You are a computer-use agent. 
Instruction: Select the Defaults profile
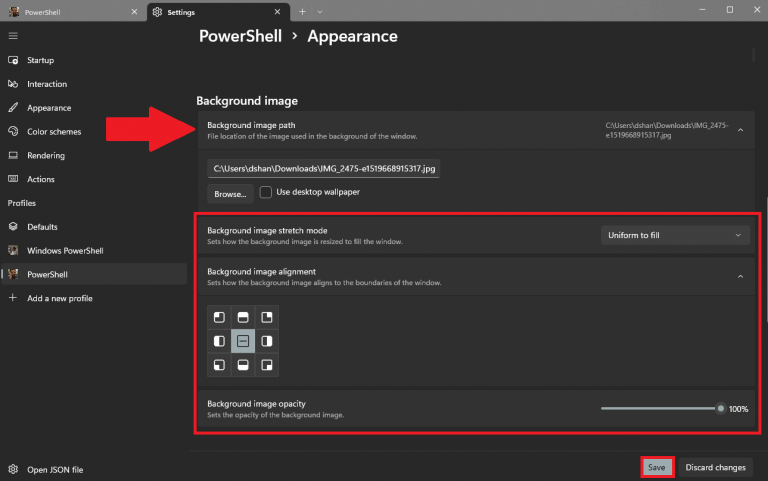pyautogui.click(x=94, y=226)
